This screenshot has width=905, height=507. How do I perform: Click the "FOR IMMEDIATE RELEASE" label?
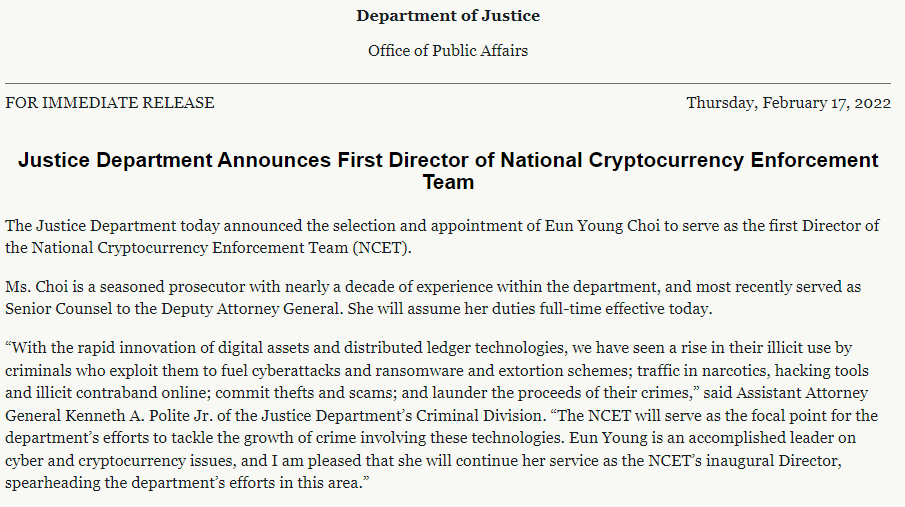[110, 103]
